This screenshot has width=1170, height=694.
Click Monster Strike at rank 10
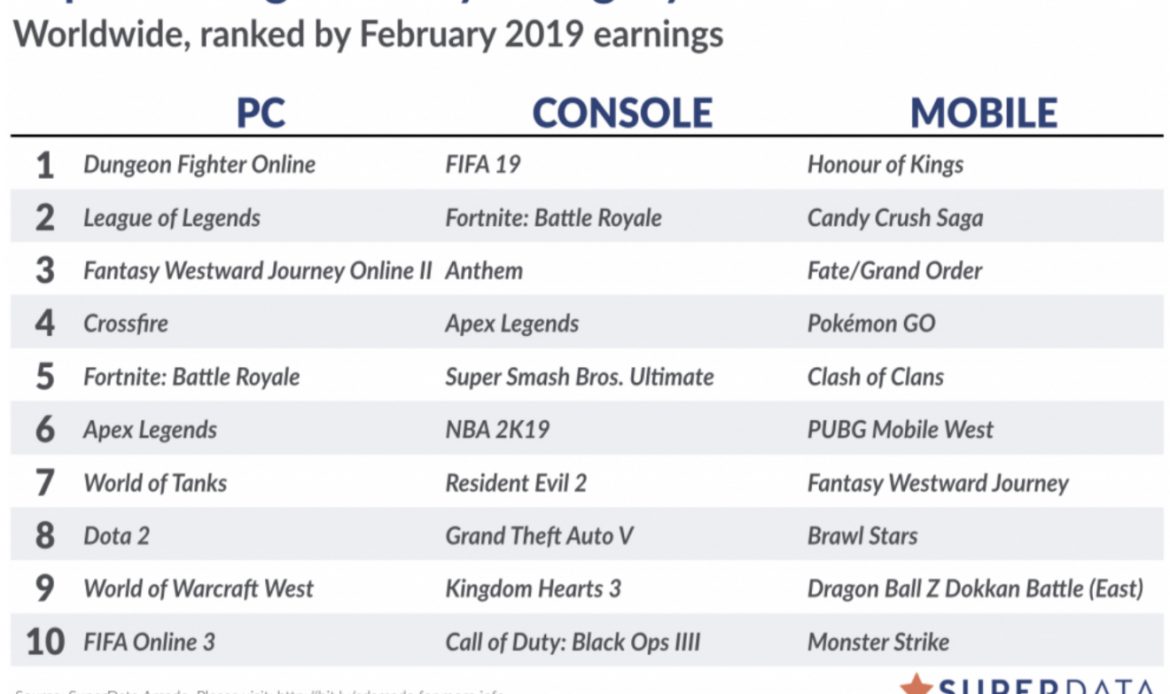(878, 642)
